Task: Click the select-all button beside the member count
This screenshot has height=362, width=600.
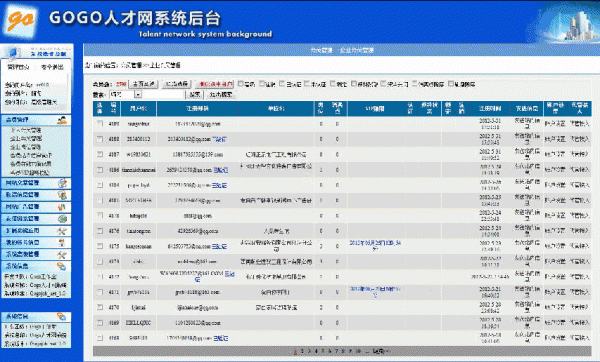Action: click(x=144, y=84)
